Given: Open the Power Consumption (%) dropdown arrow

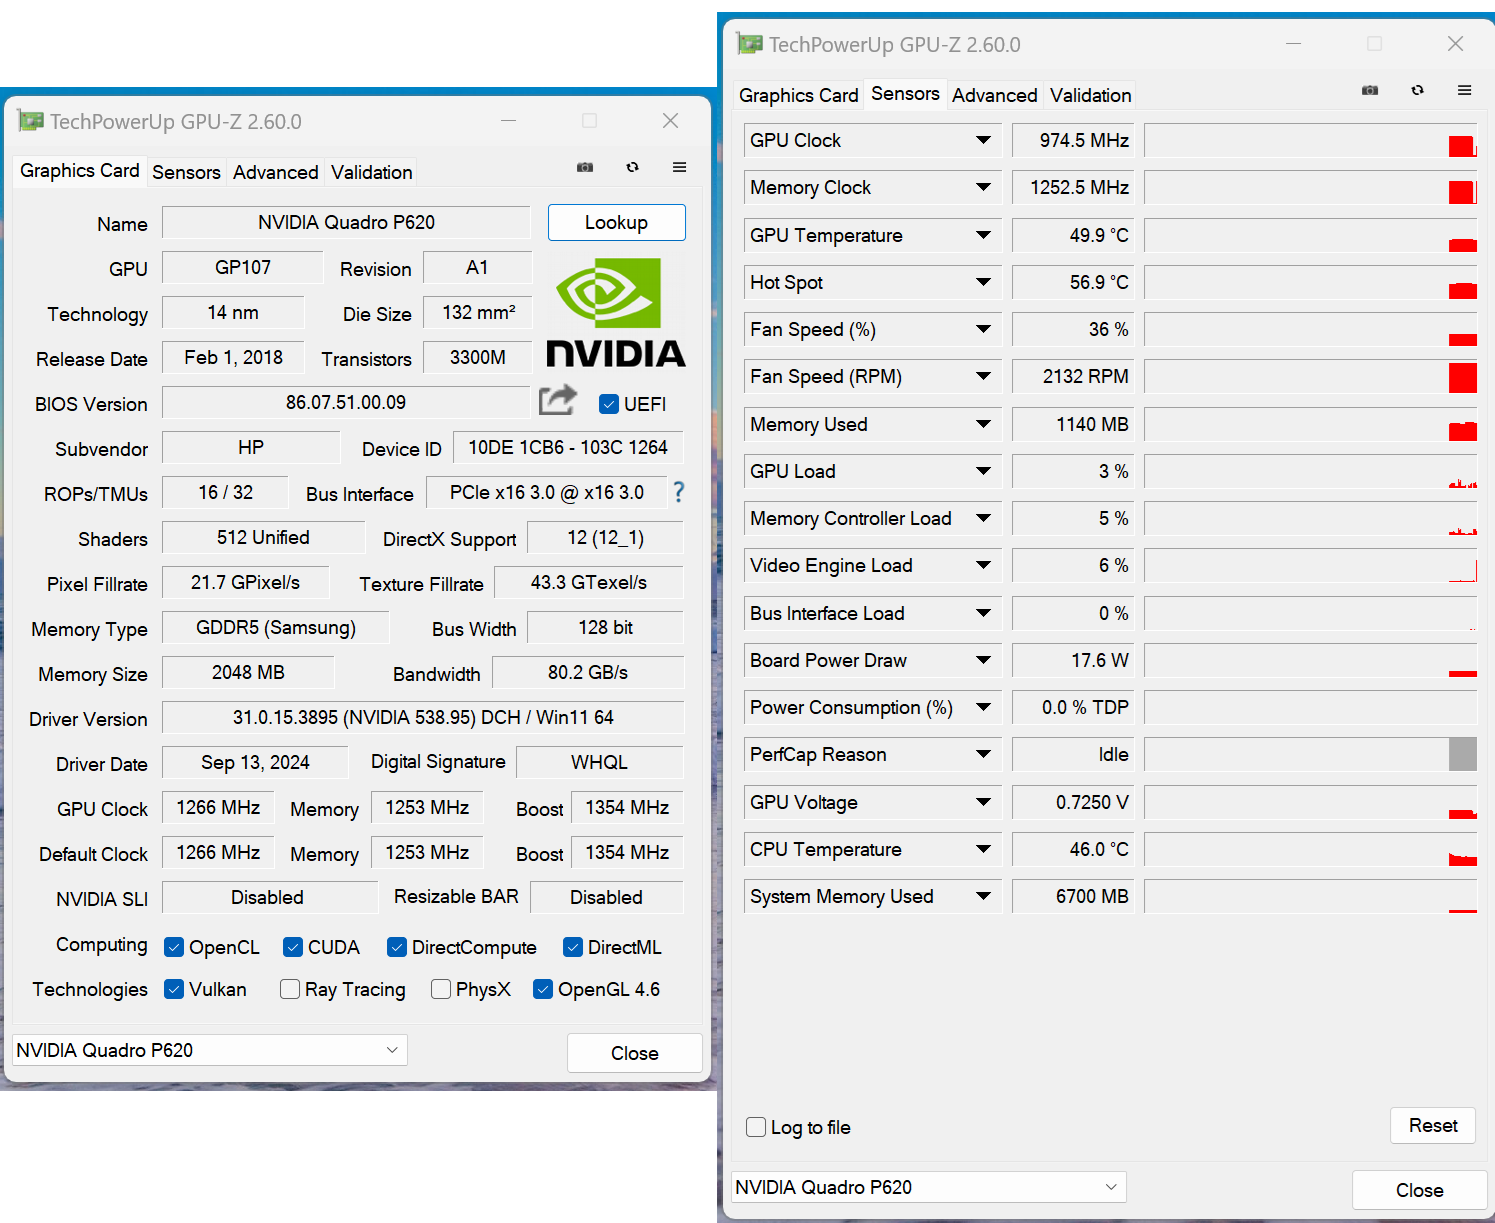Looking at the screenshot, I should 984,707.
